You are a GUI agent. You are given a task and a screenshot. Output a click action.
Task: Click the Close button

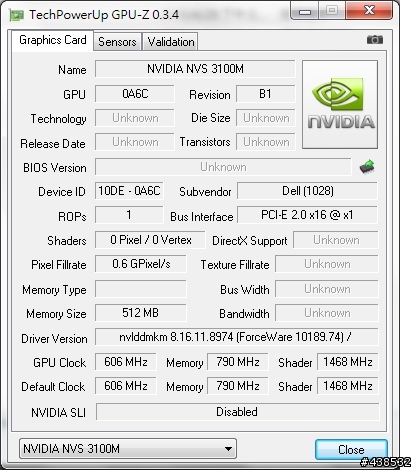(351, 449)
